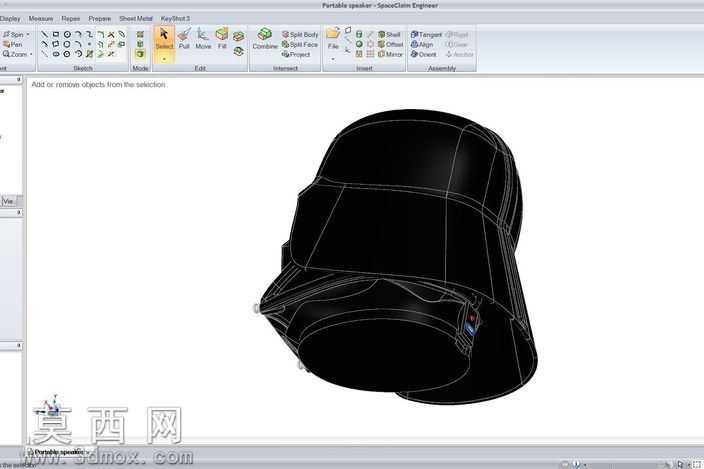Select the Point sketch tool

(89, 44)
